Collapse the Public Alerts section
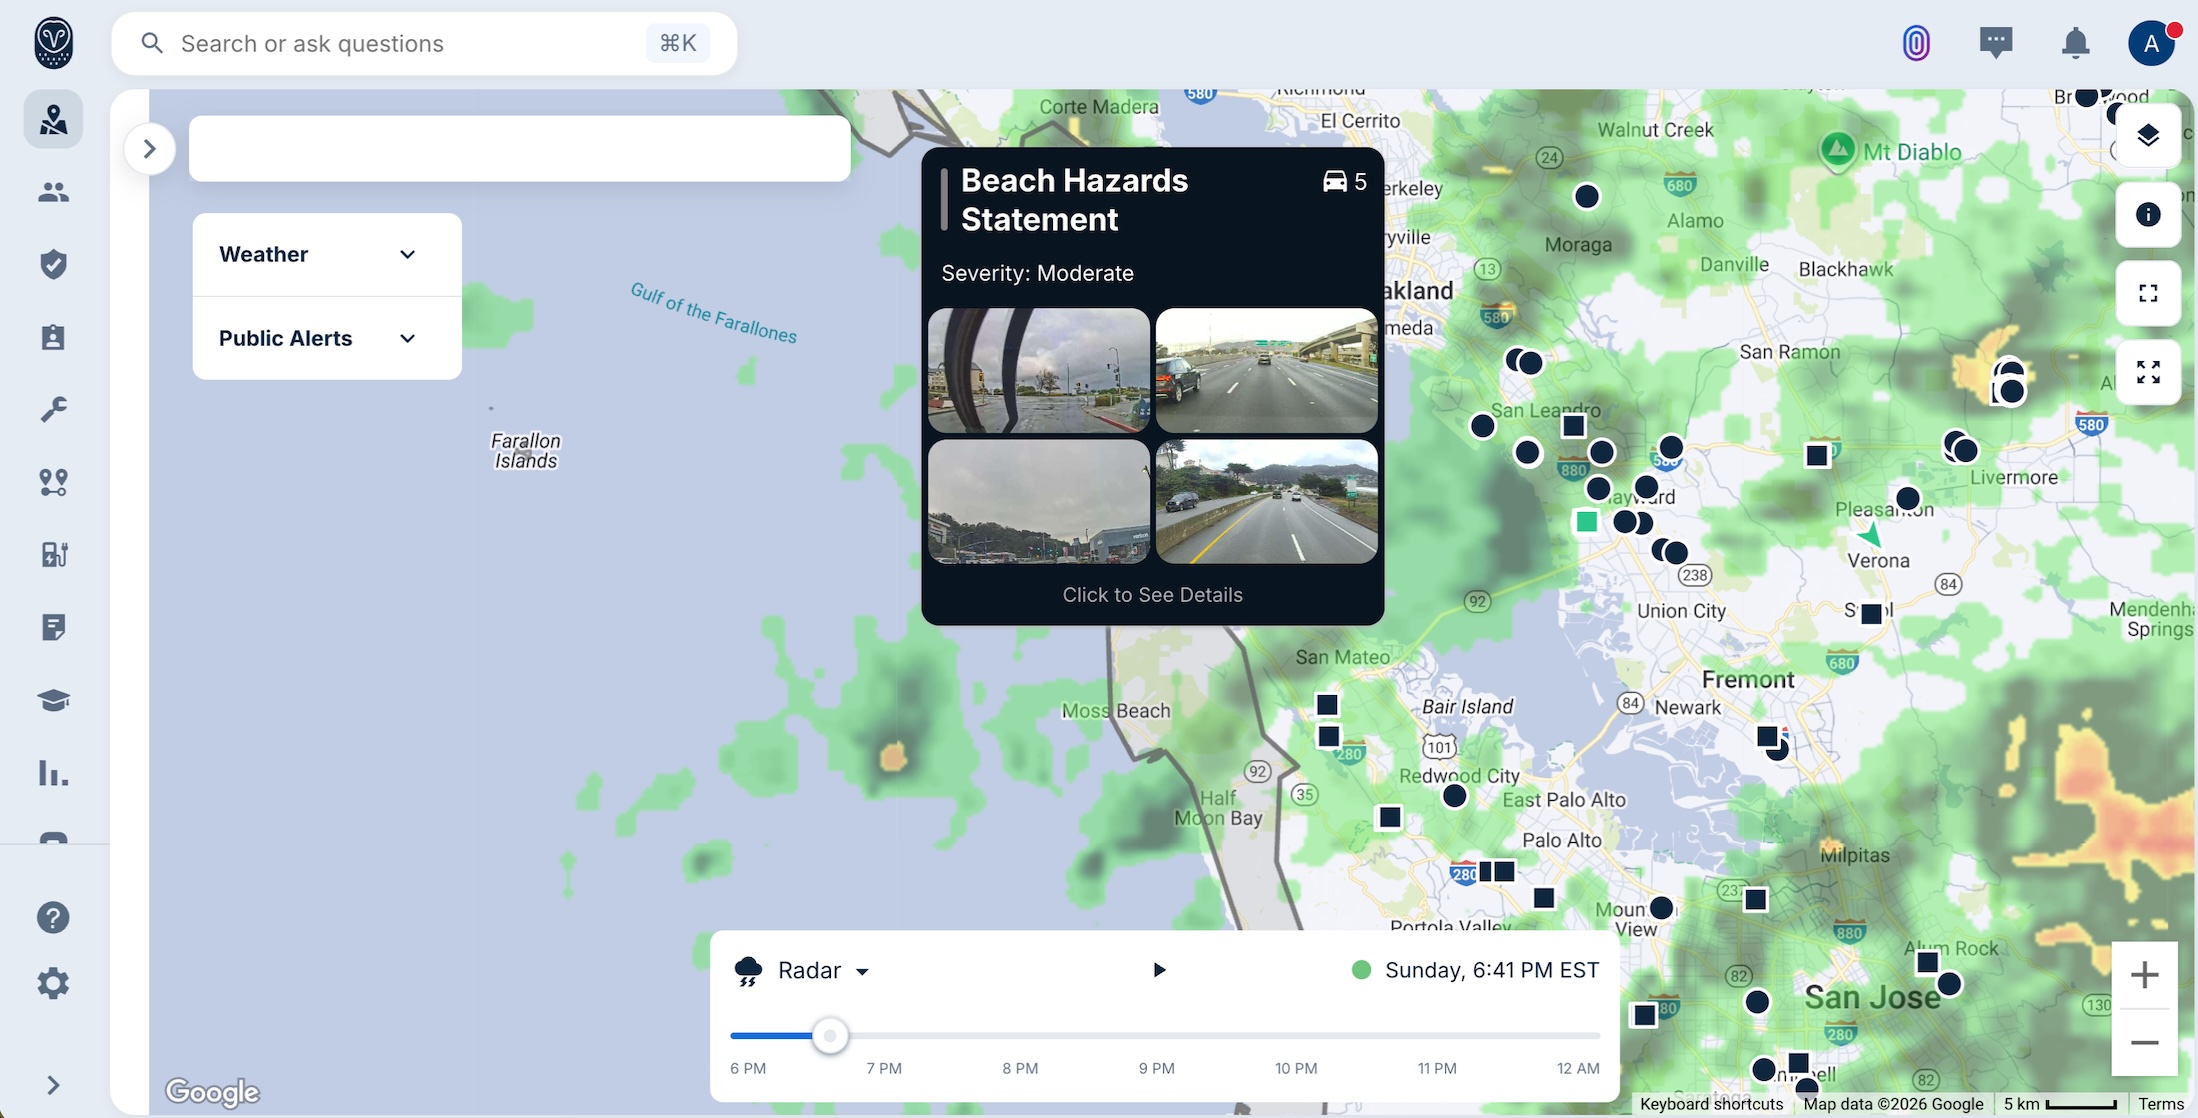 (x=407, y=338)
